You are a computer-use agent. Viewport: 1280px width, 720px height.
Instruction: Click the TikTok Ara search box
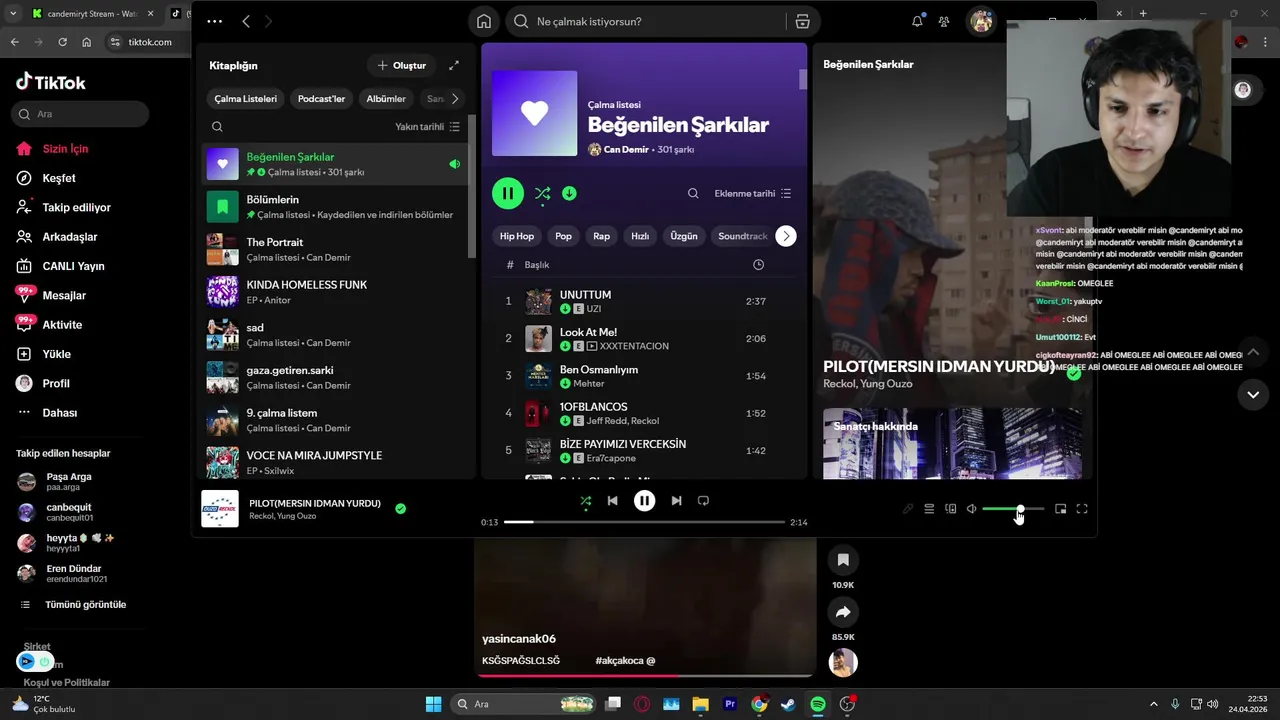click(80, 114)
